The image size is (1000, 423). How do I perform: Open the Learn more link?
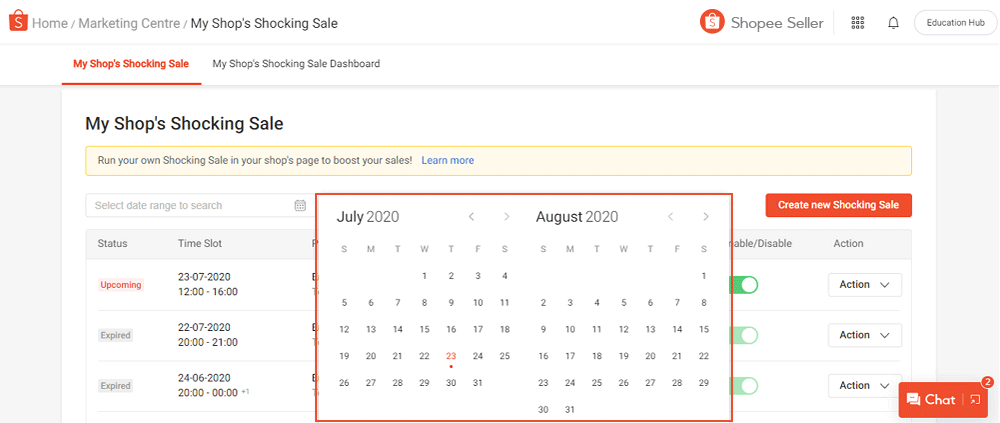tap(447, 160)
